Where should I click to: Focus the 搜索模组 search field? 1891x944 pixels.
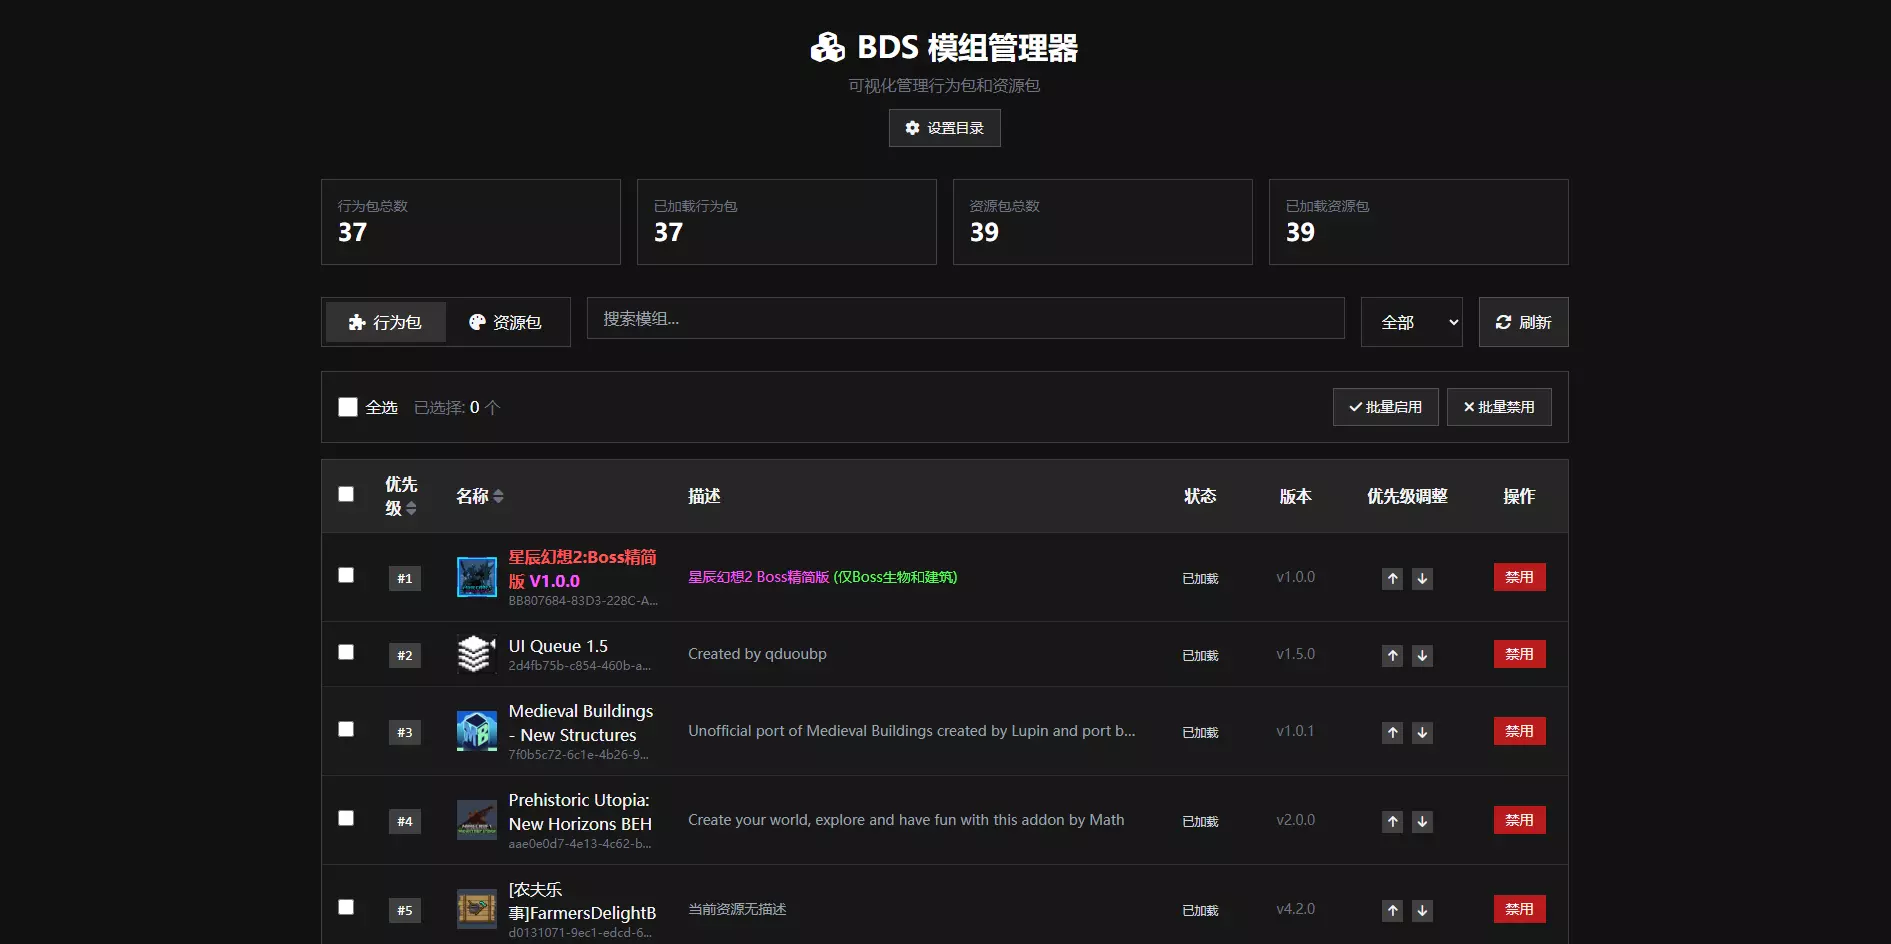(x=966, y=318)
